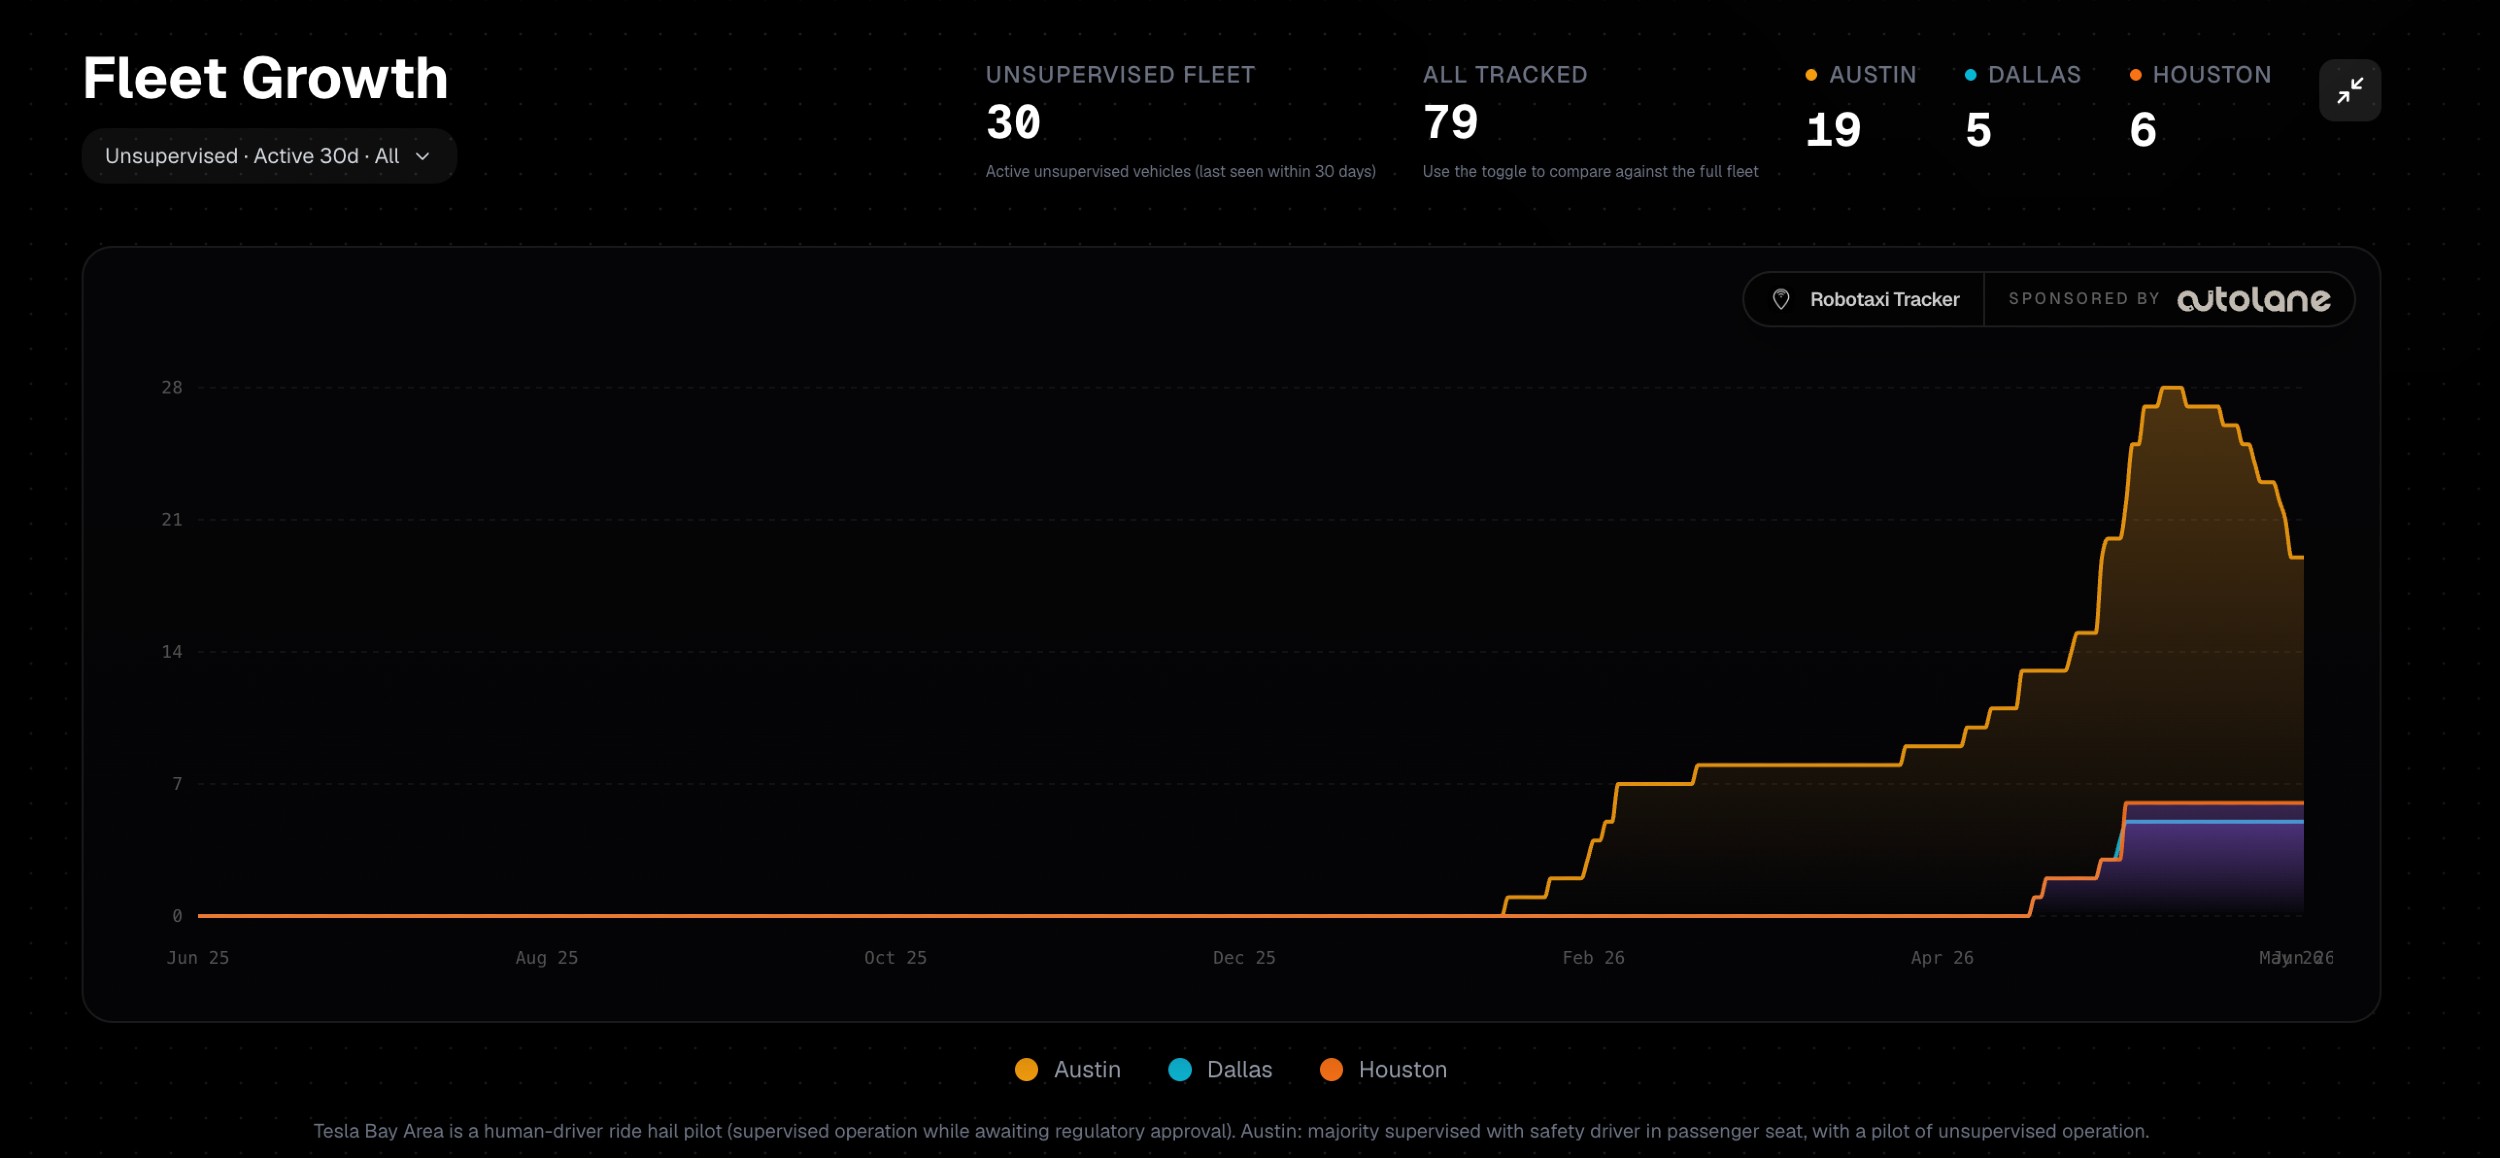
Task: Click the 0 y-axis label
Action: coord(177,916)
